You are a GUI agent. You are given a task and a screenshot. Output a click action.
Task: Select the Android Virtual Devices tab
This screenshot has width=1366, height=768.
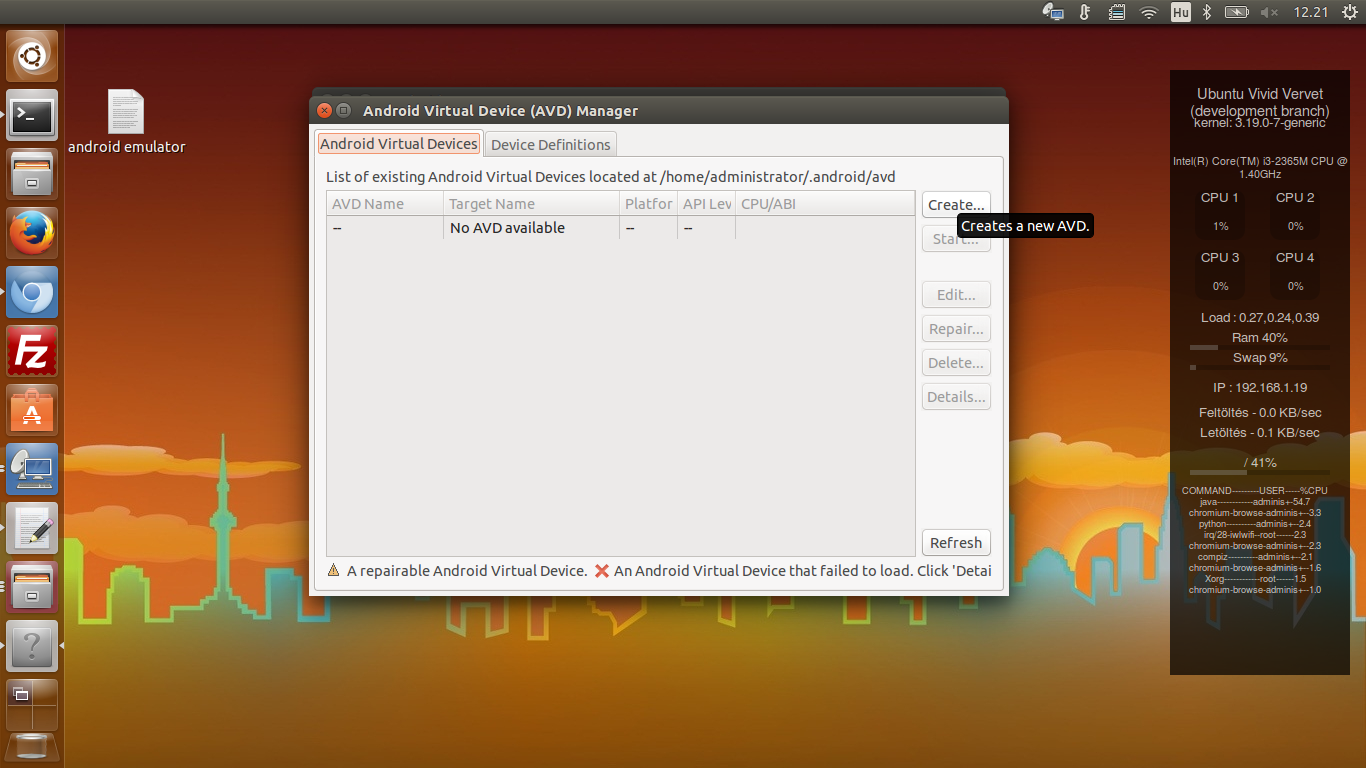coord(398,144)
